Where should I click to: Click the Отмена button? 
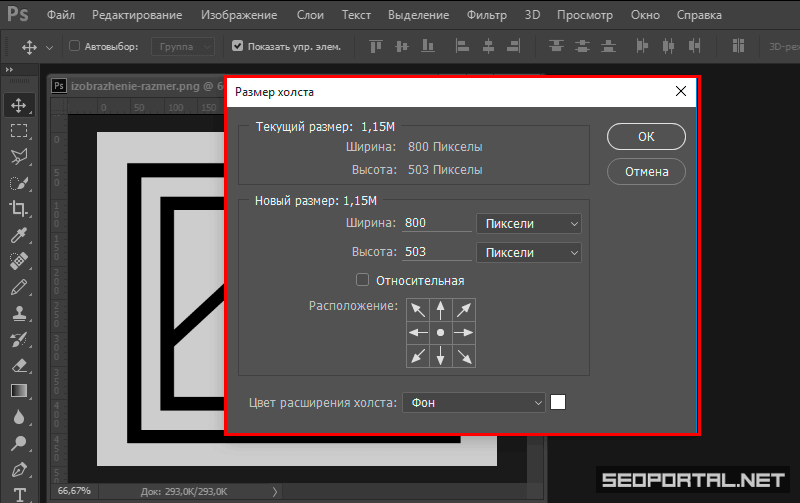[646, 171]
